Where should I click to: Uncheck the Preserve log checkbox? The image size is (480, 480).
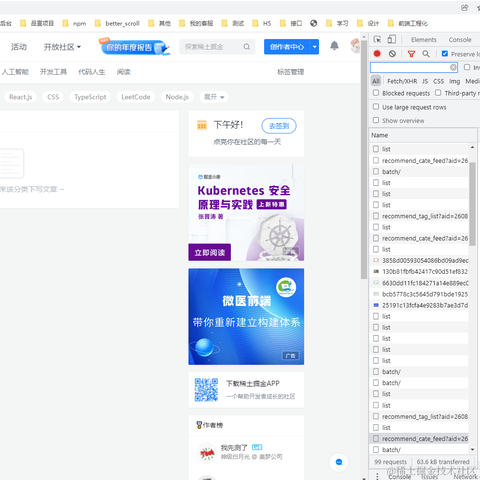[445, 53]
